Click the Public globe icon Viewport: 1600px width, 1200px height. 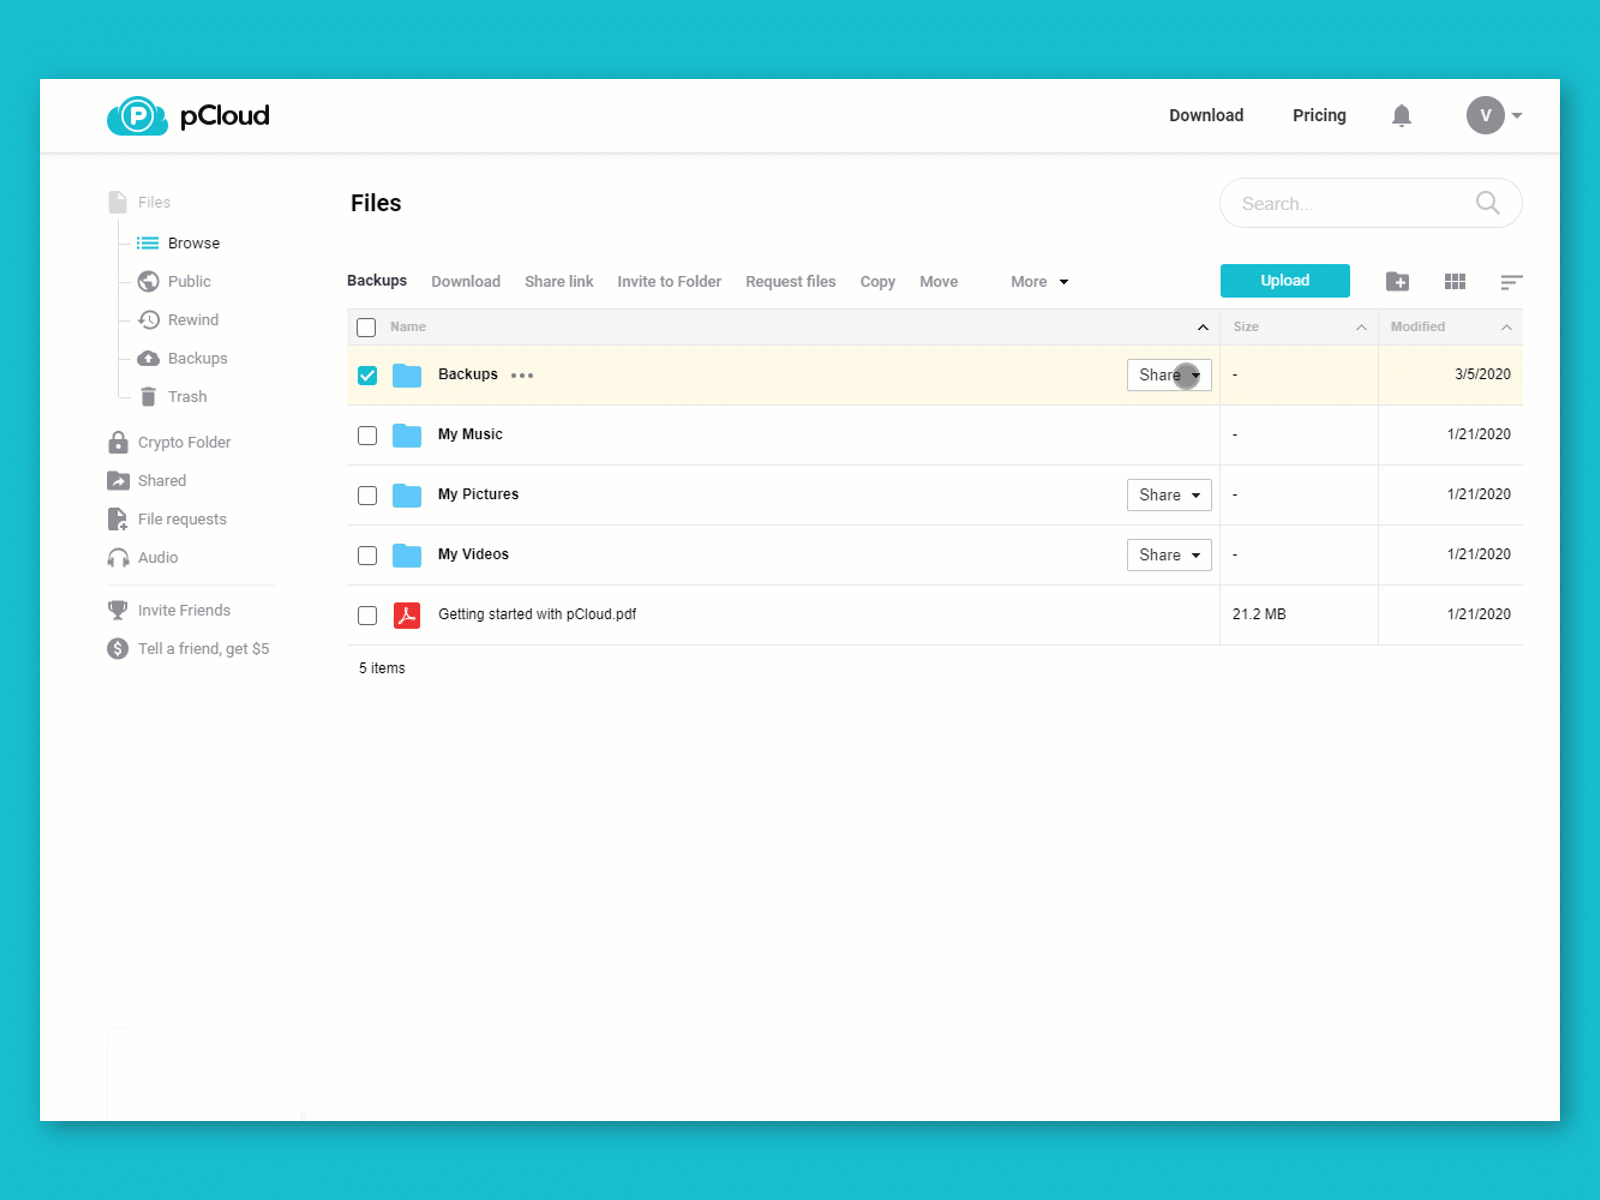[x=148, y=281]
